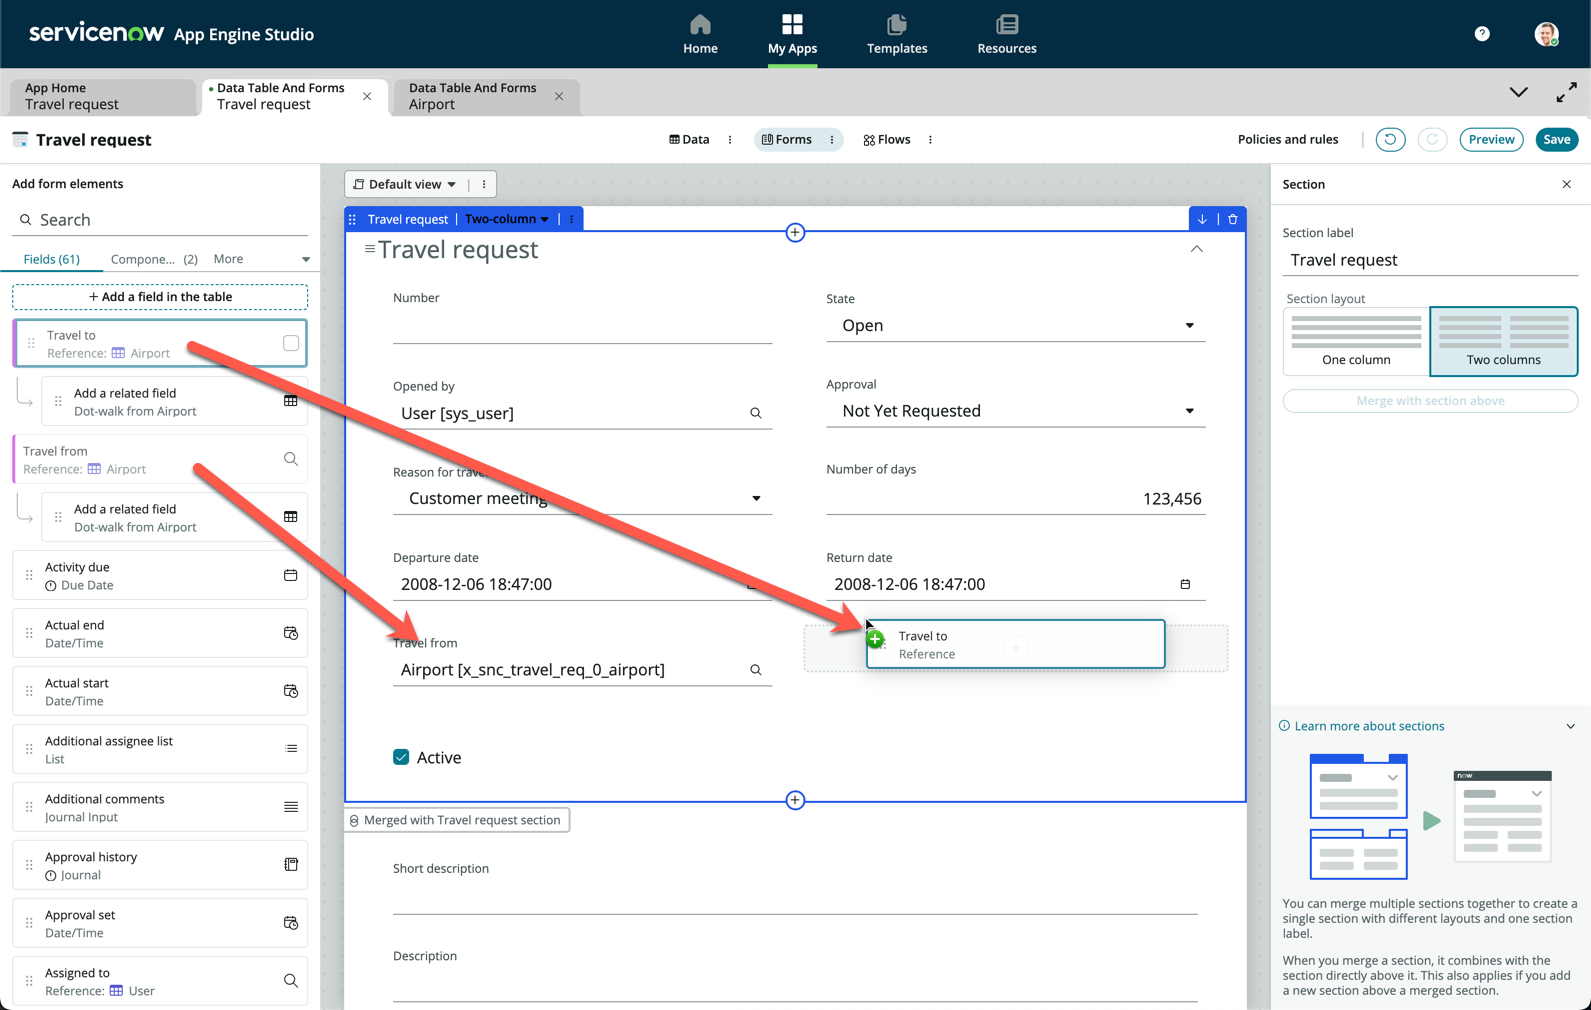Click the Travel from lookup magnifier icon
Viewport: 1591px width, 1010px height.
point(756,670)
